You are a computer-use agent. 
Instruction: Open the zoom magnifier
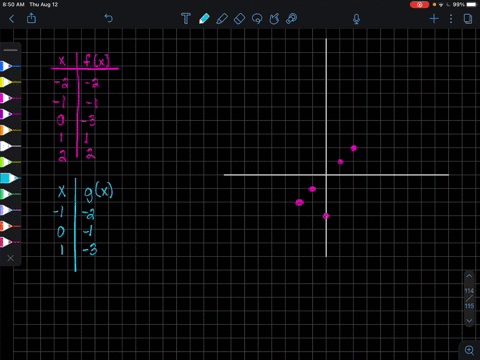coord(469,350)
